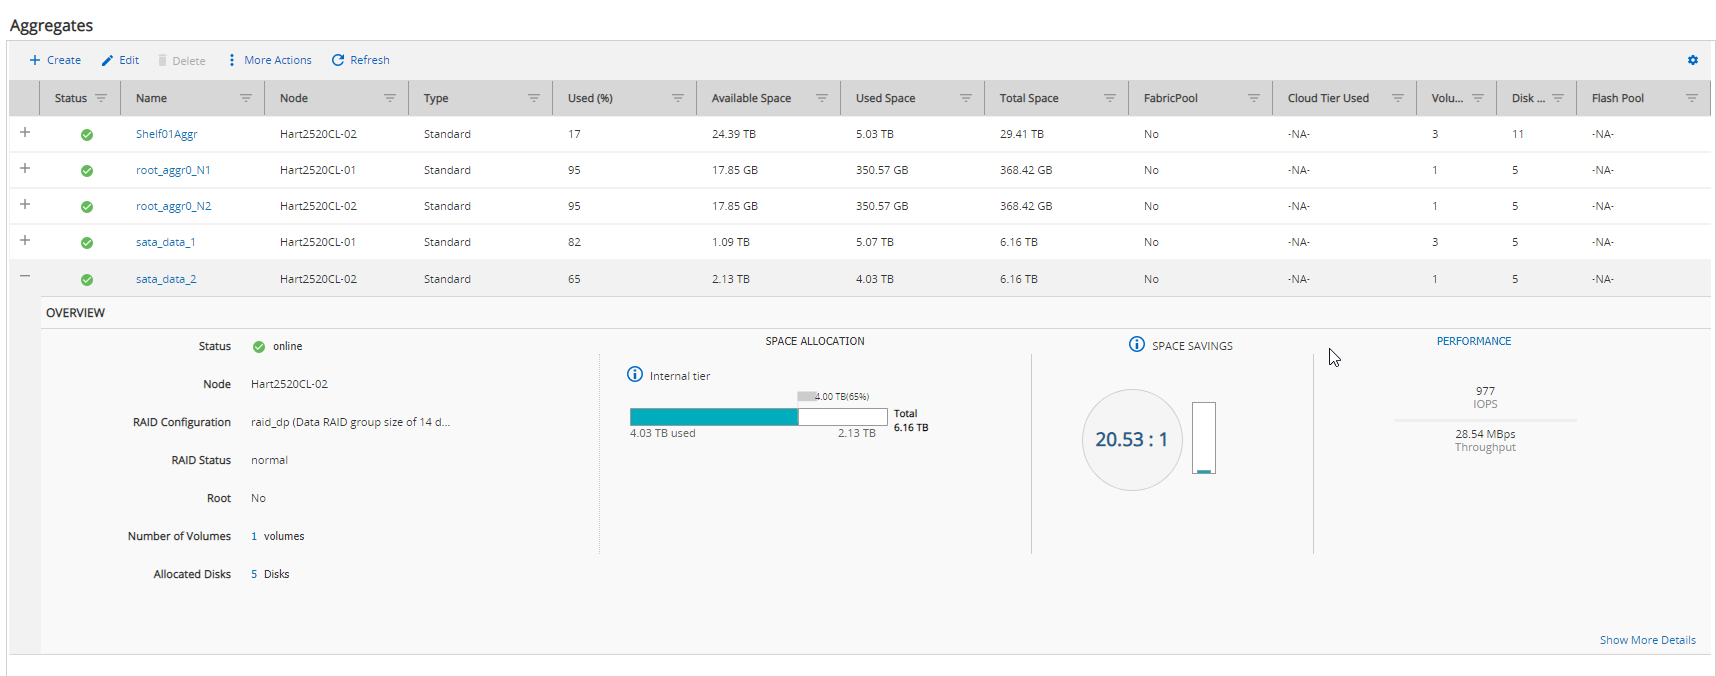Open Show More Details link
The width and height of the screenshot is (1716, 676).
point(1647,640)
